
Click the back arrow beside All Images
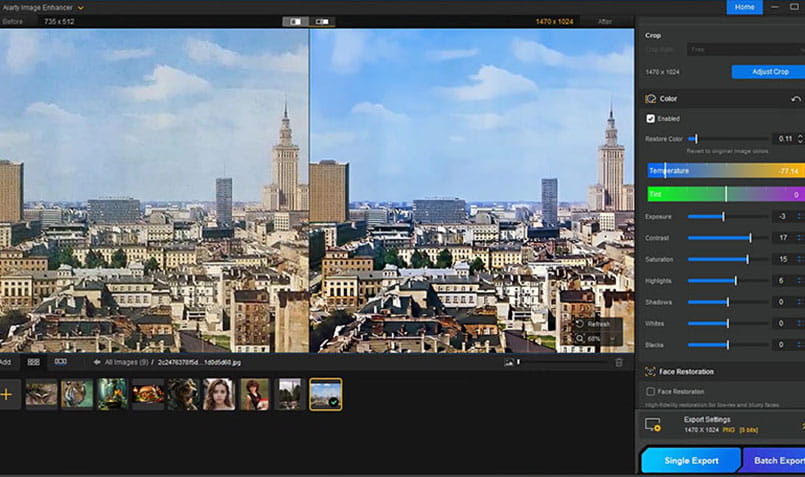click(x=97, y=362)
